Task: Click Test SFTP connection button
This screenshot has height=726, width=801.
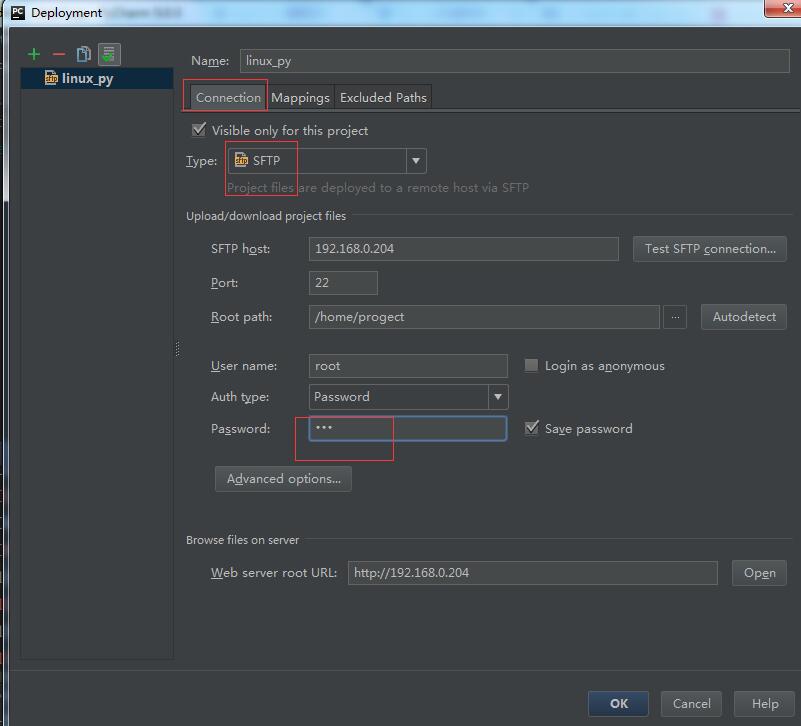Action: (x=709, y=249)
